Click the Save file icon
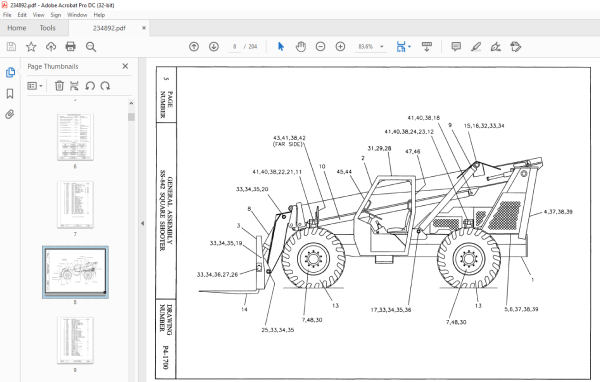 [x=11, y=47]
